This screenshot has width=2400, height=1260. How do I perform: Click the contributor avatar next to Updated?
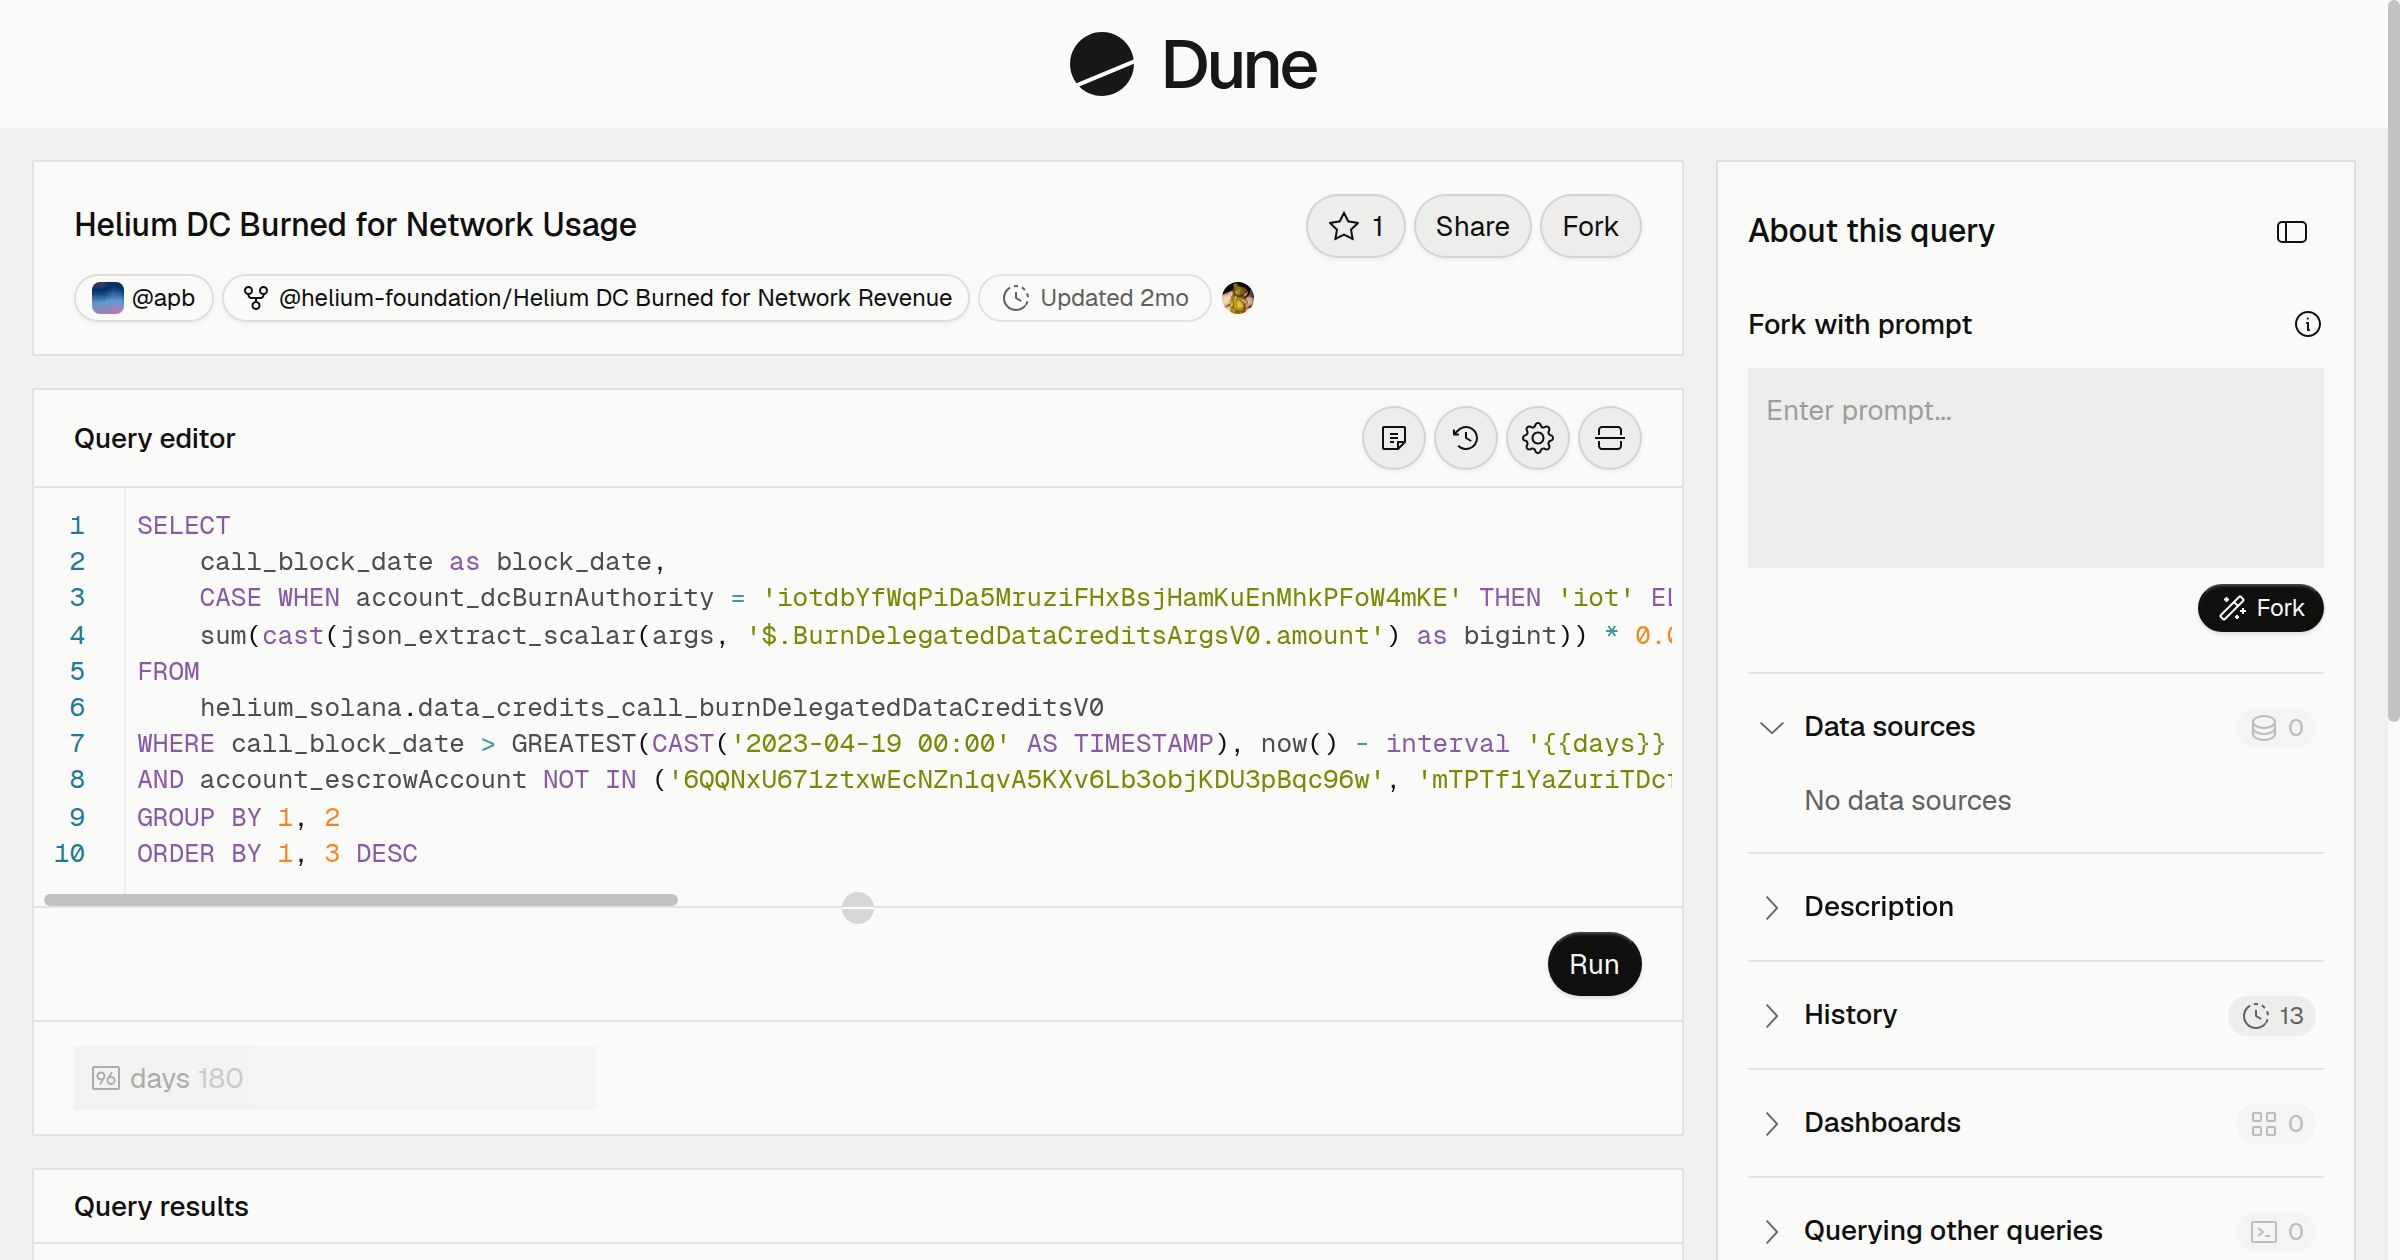pyautogui.click(x=1238, y=298)
